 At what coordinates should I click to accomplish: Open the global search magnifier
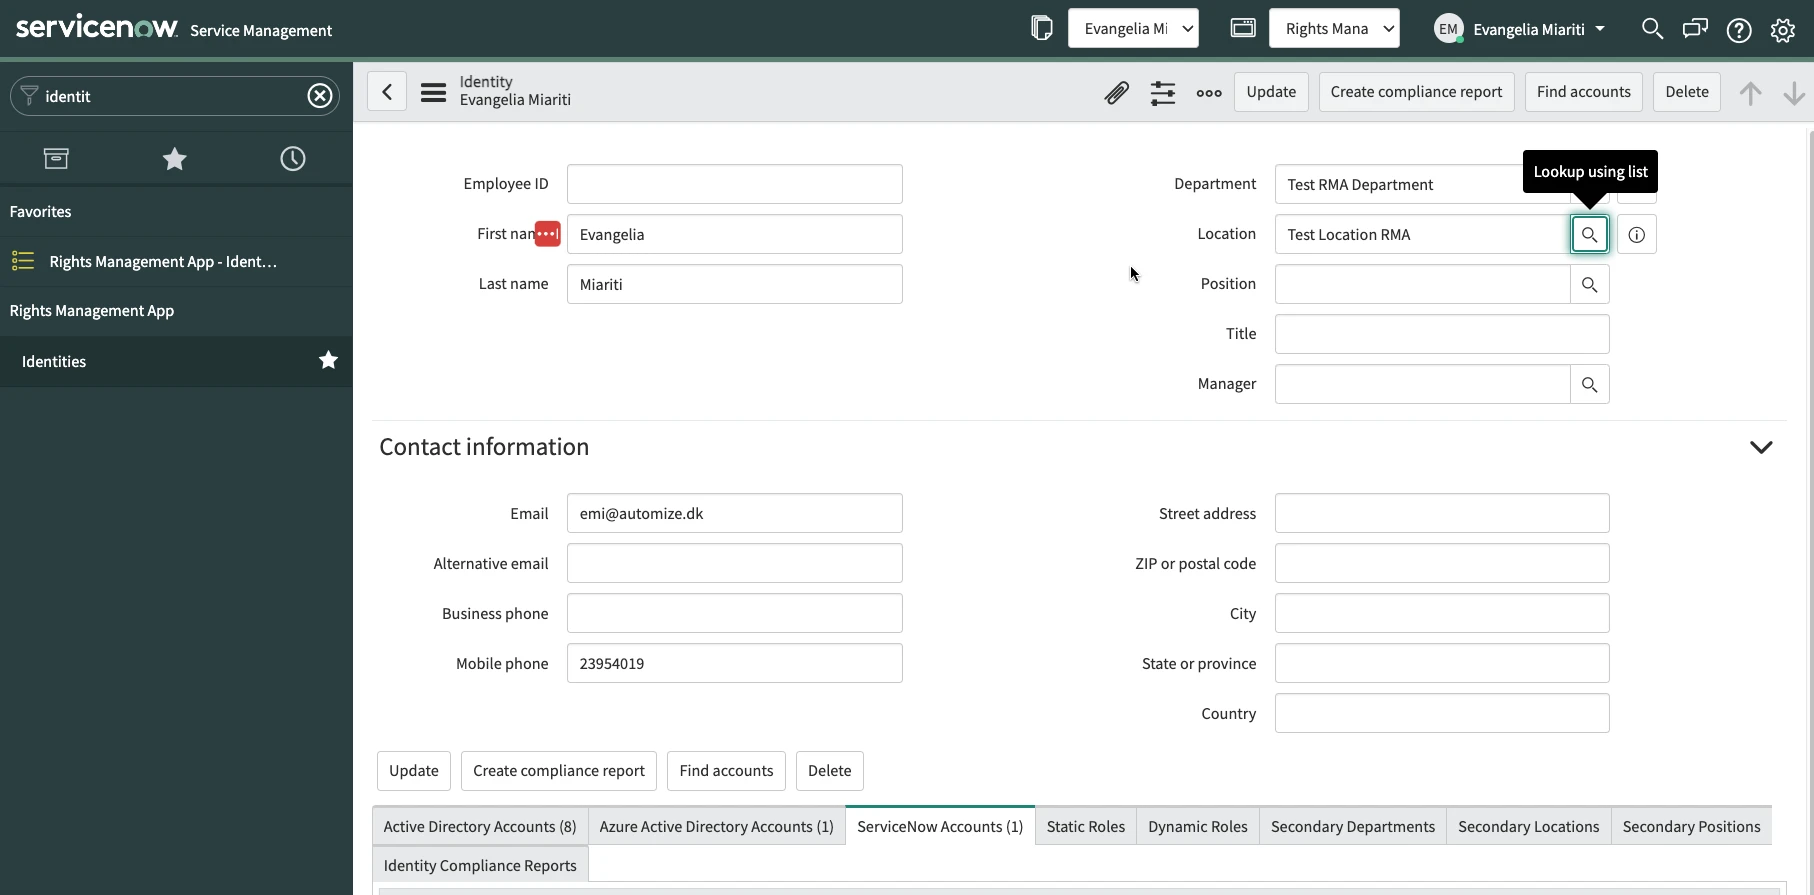point(1652,29)
